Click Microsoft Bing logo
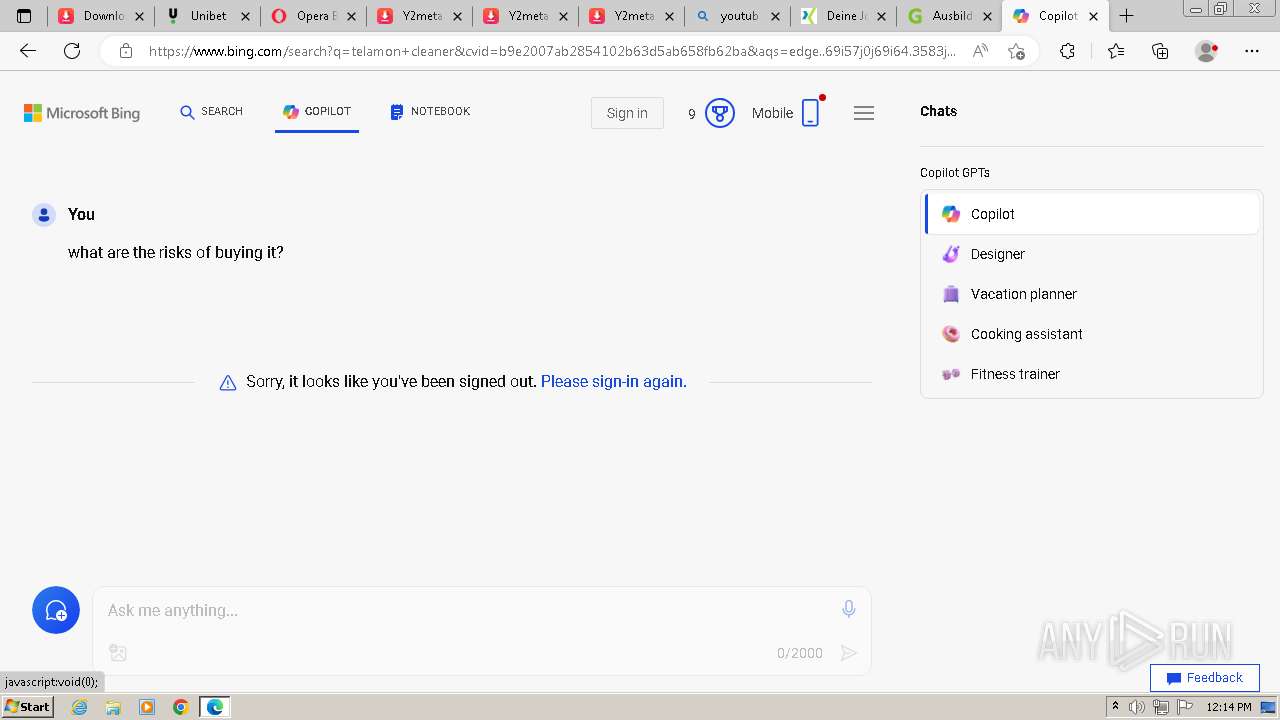1280x720 pixels. [x=82, y=113]
